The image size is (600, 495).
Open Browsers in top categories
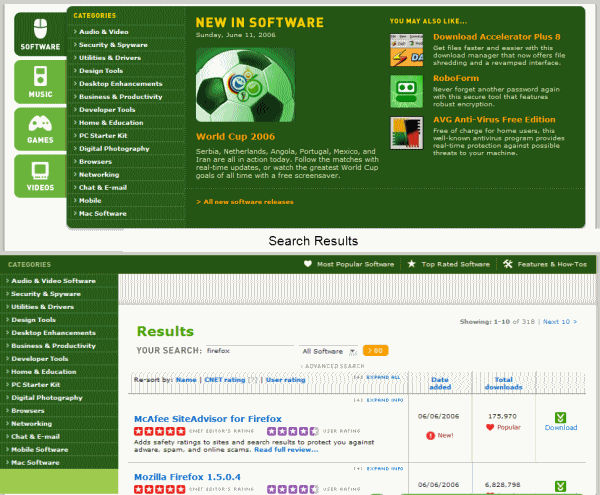(95, 162)
